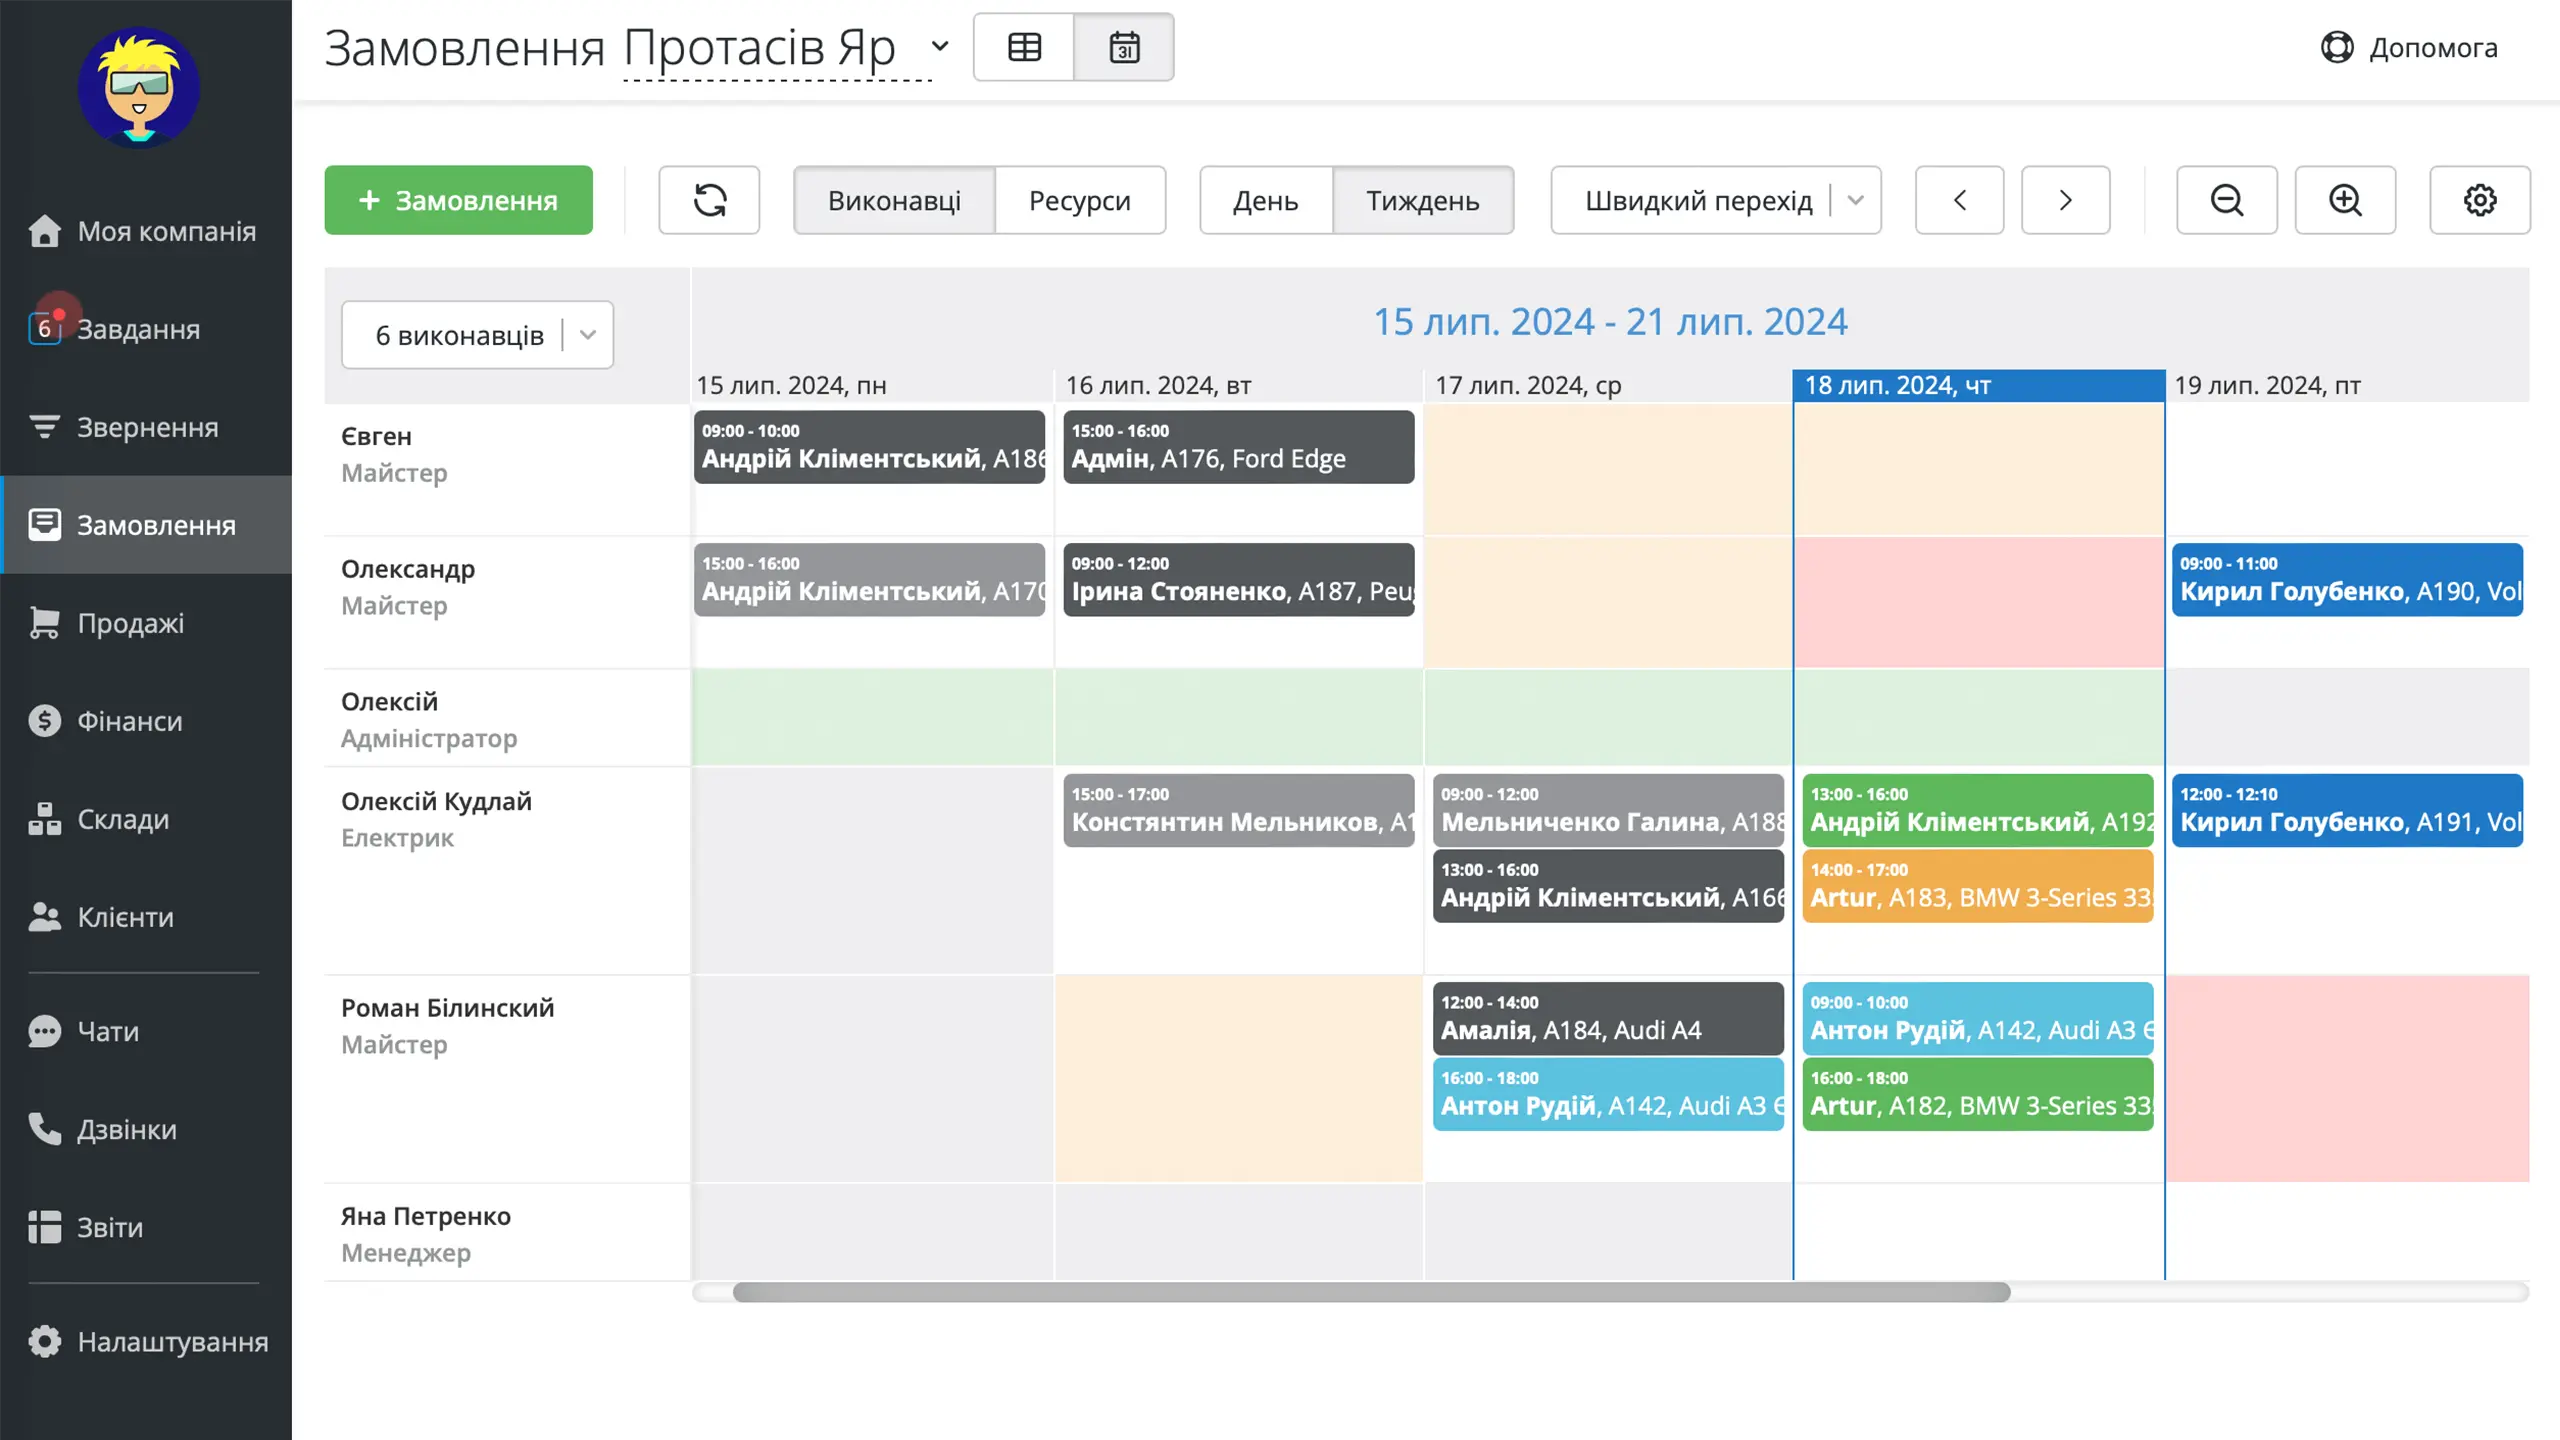Image resolution: width=2560 pixels, height=1440 pixels.
Task: Zoom out the calendar
Action: 2227,200
